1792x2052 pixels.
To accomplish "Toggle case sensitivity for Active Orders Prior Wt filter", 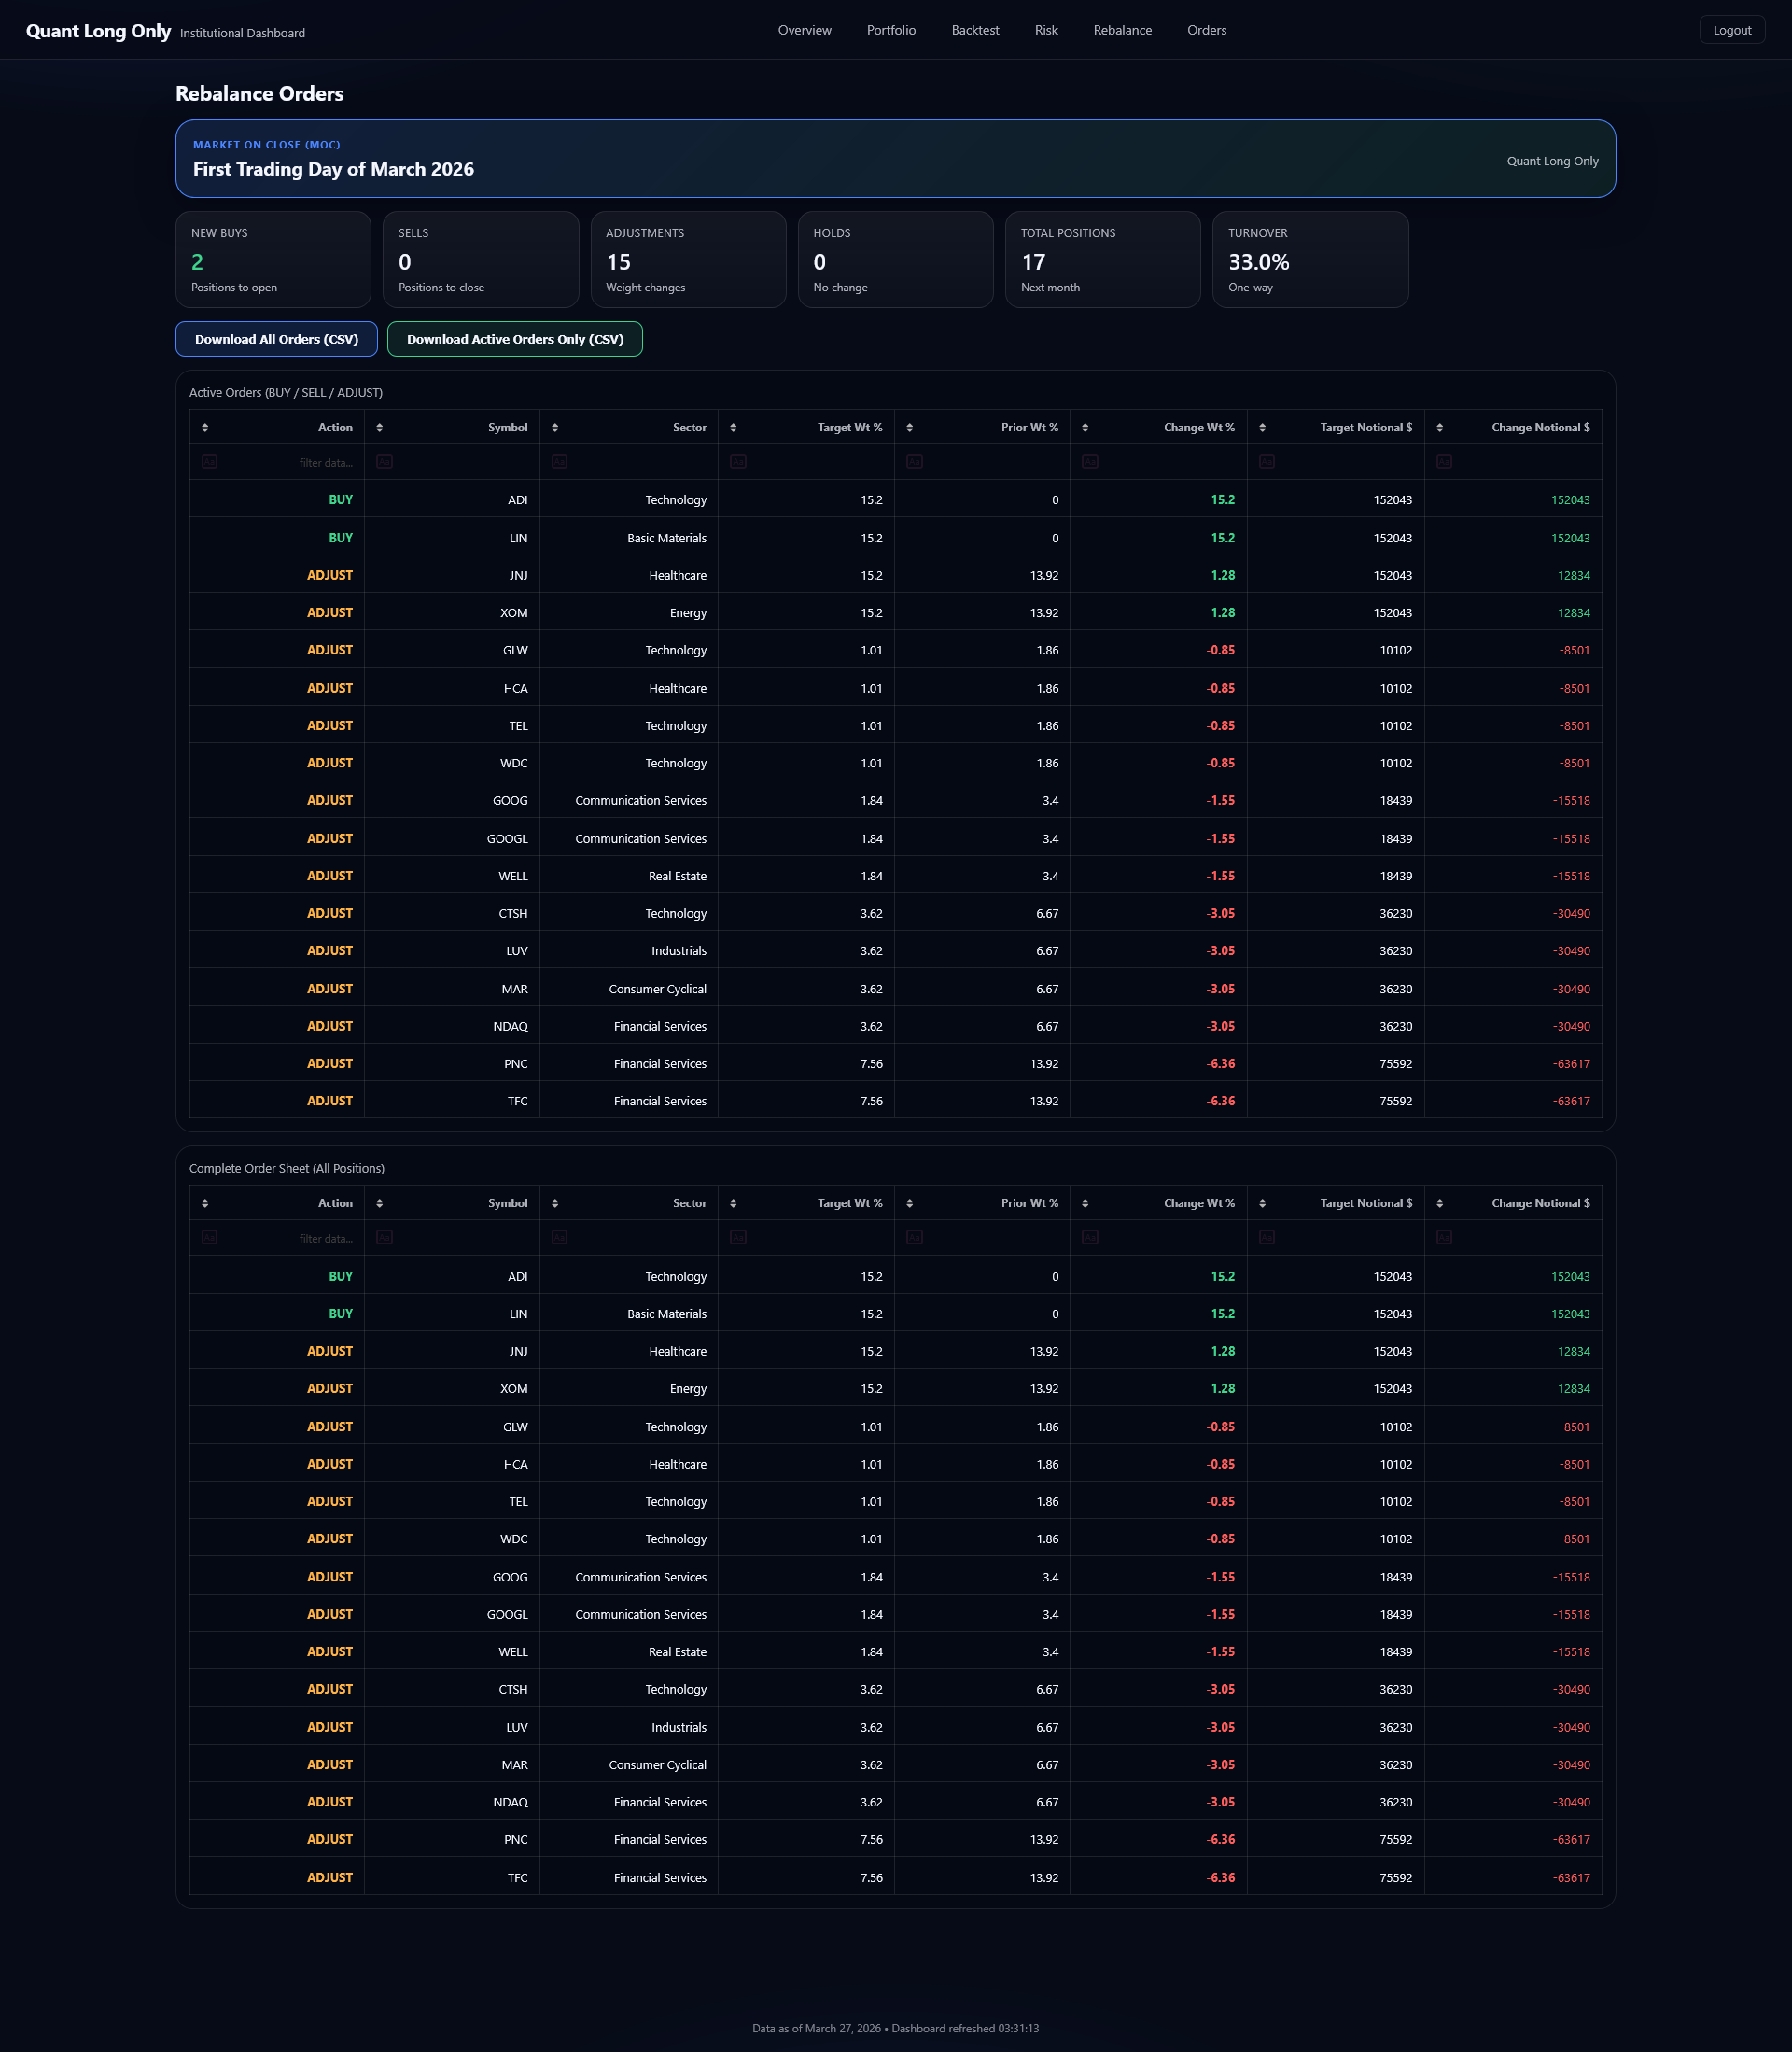I will pyautogui.click(x=914, y=462).
